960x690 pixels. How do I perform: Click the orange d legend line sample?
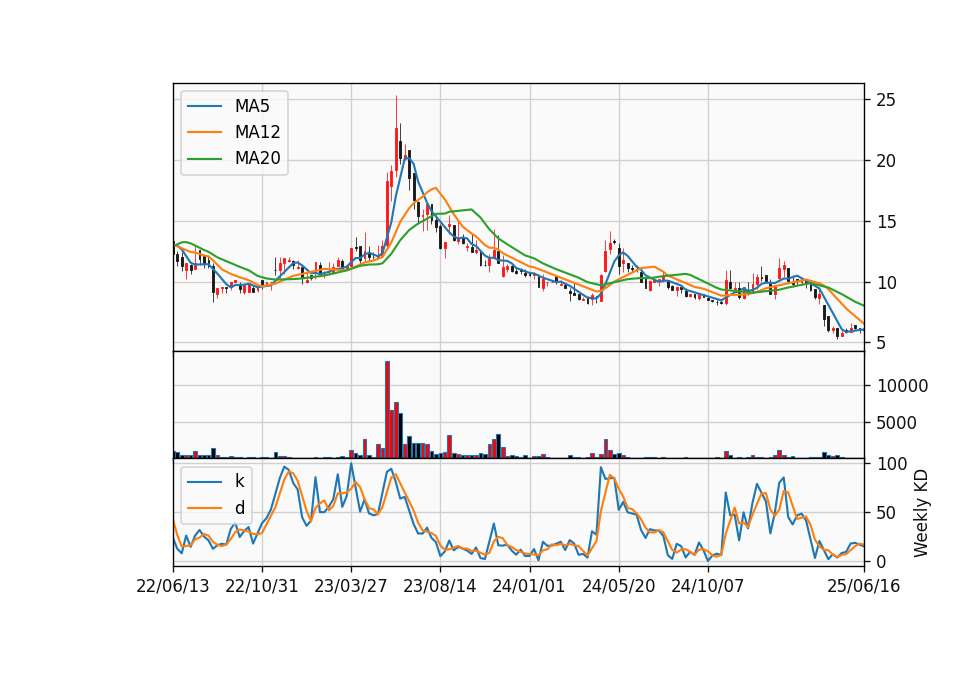point(204,508)
